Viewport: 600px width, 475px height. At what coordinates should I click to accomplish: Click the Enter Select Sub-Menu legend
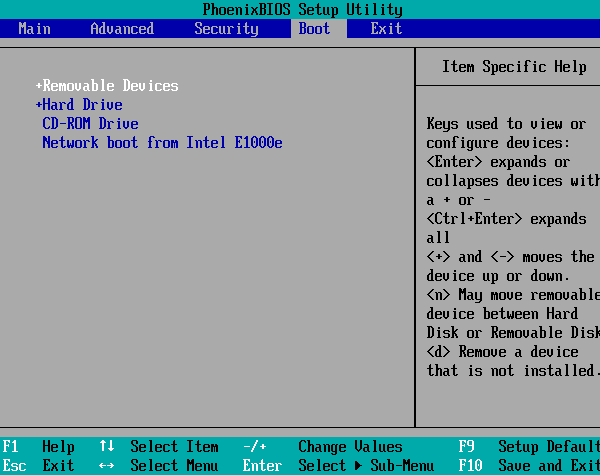pyautogui.click(x=338, y=465)
